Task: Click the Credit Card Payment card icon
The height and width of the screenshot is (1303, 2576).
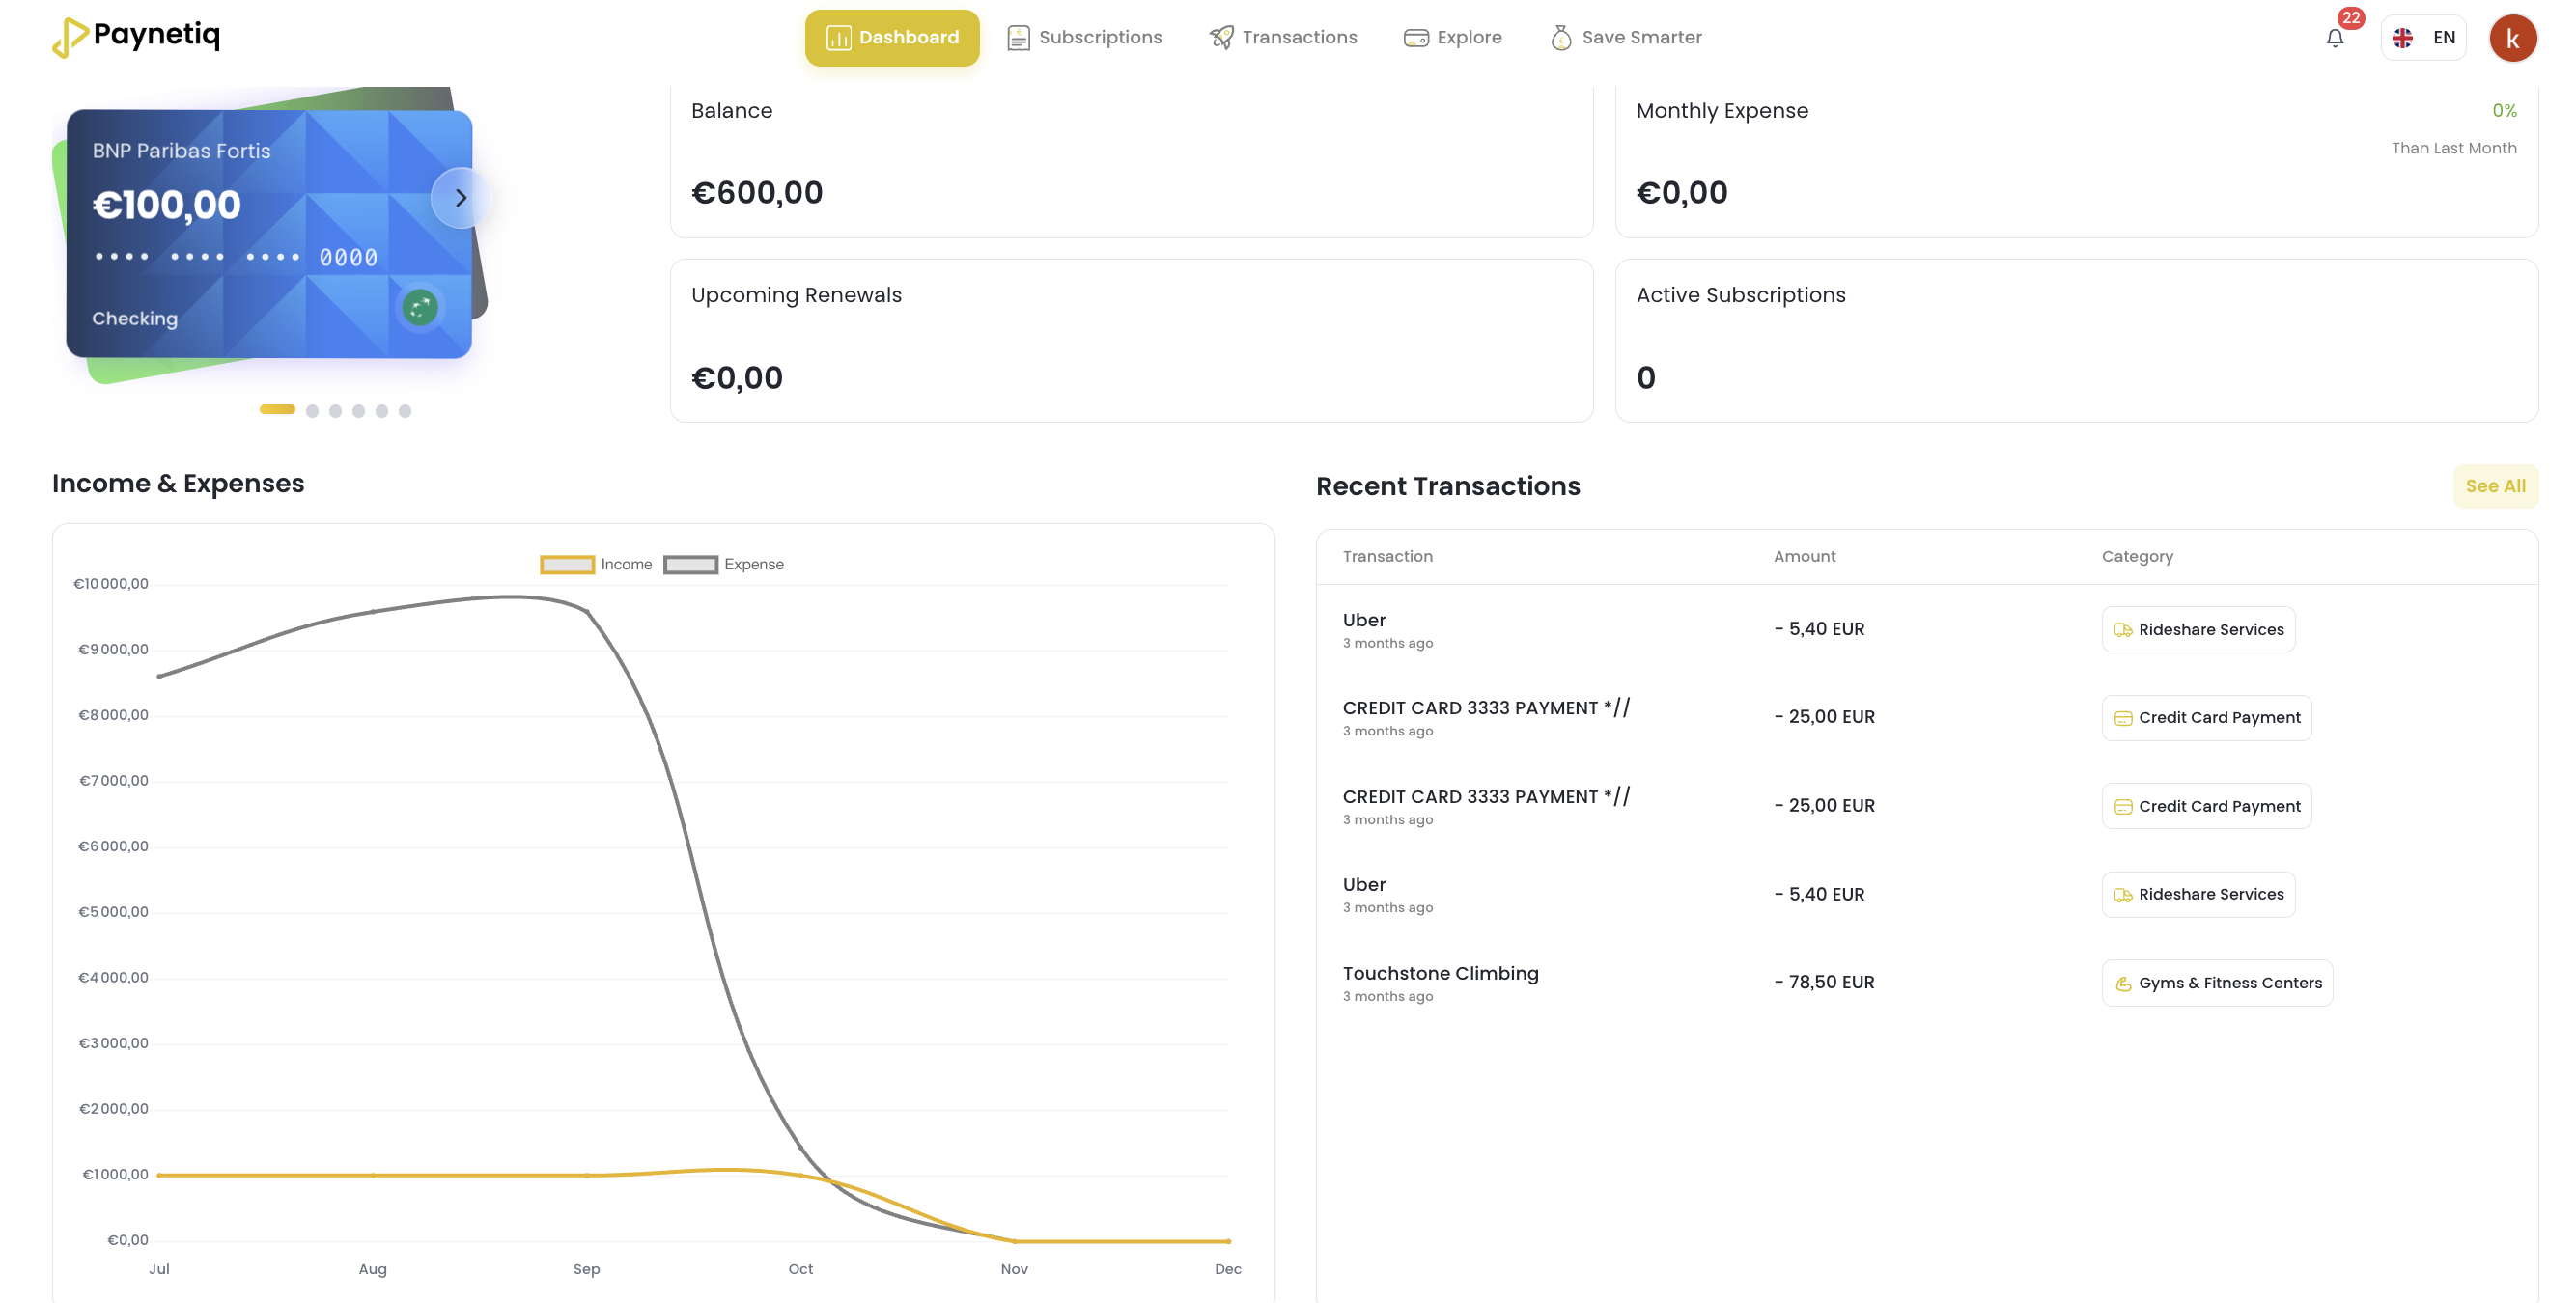Action: pyautogui.click(x=2123, y=717)
